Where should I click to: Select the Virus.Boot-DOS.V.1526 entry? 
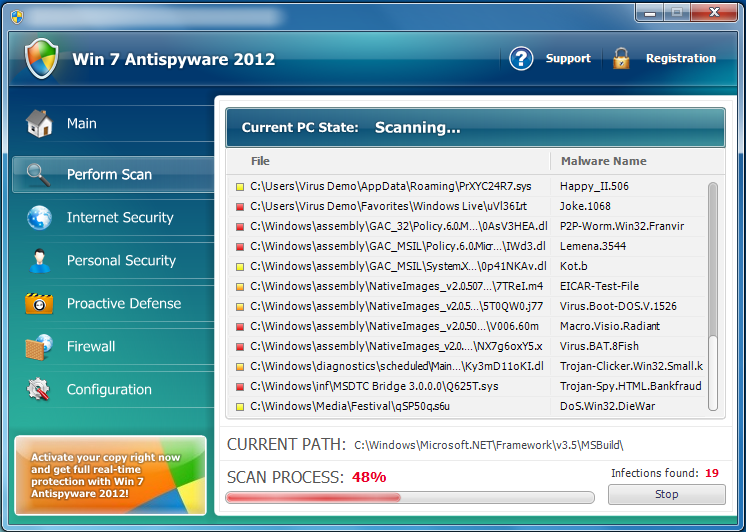coord(618,306)
